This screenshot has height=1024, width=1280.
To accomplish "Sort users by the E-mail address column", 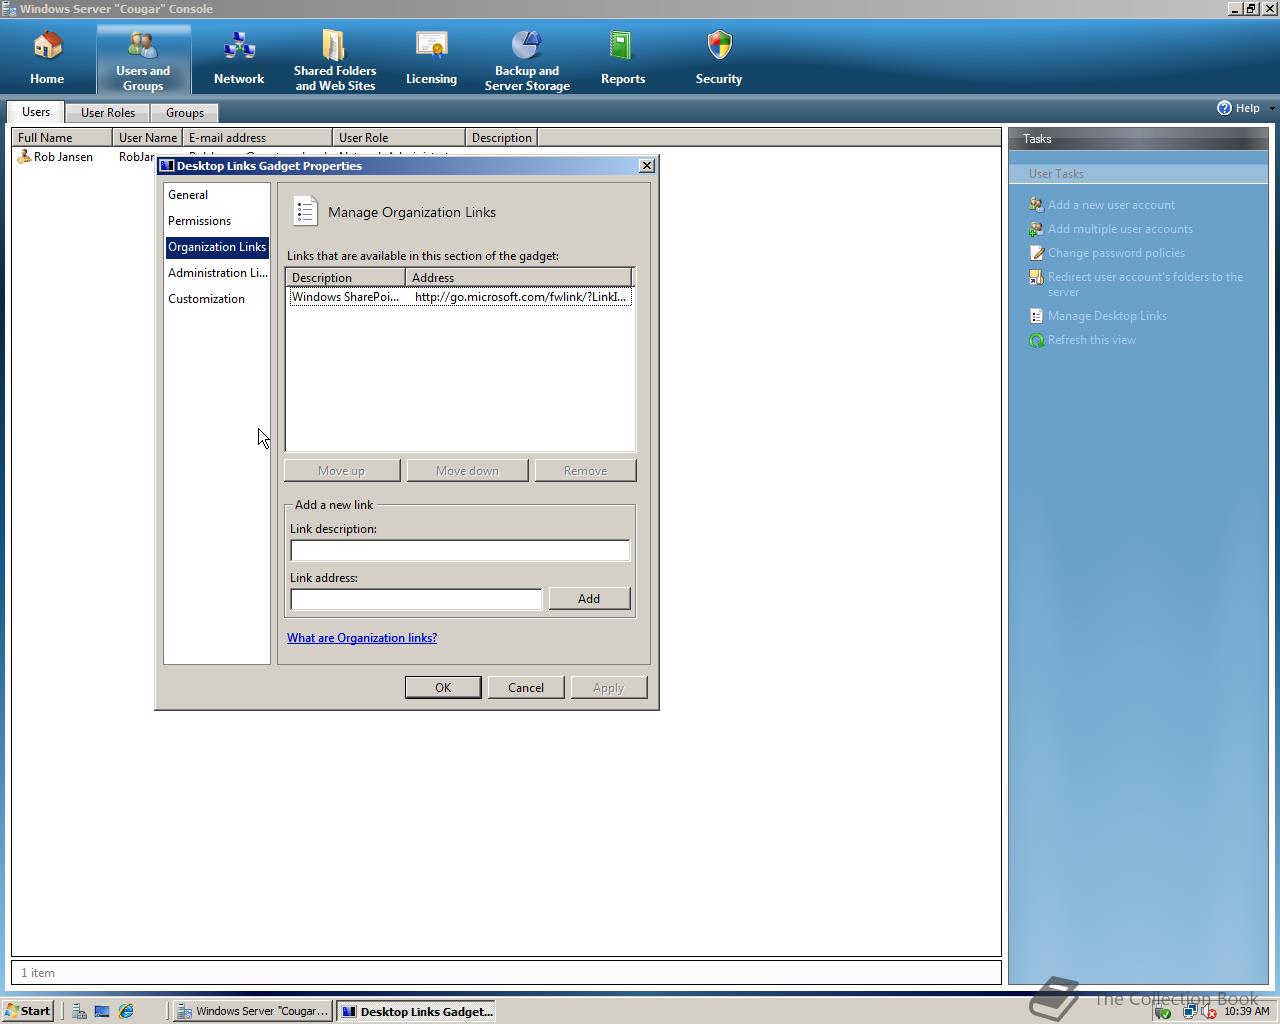I will coord(258,138).
